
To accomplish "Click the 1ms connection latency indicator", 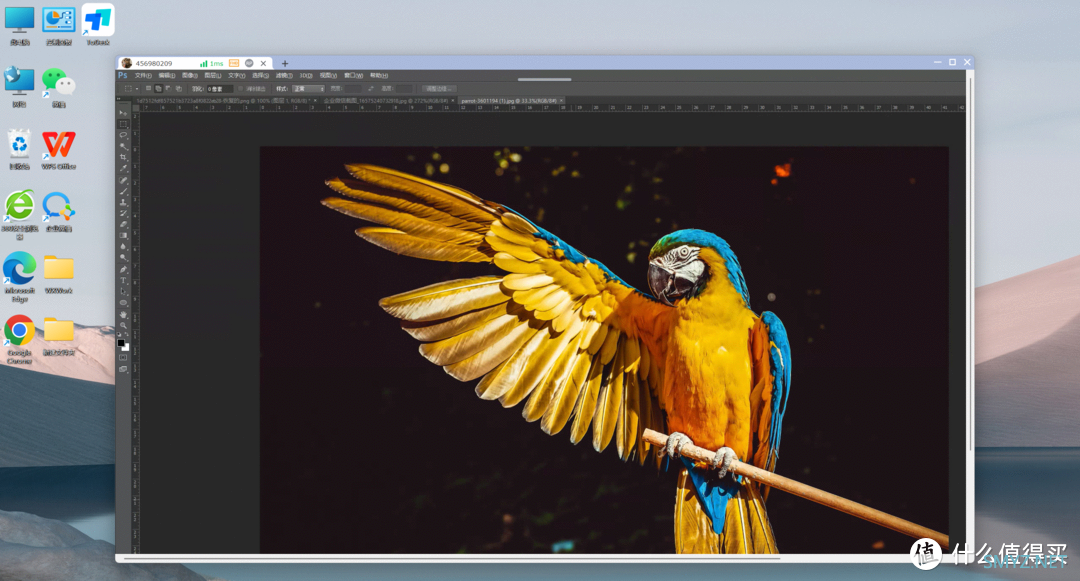I will pos(212,63).
